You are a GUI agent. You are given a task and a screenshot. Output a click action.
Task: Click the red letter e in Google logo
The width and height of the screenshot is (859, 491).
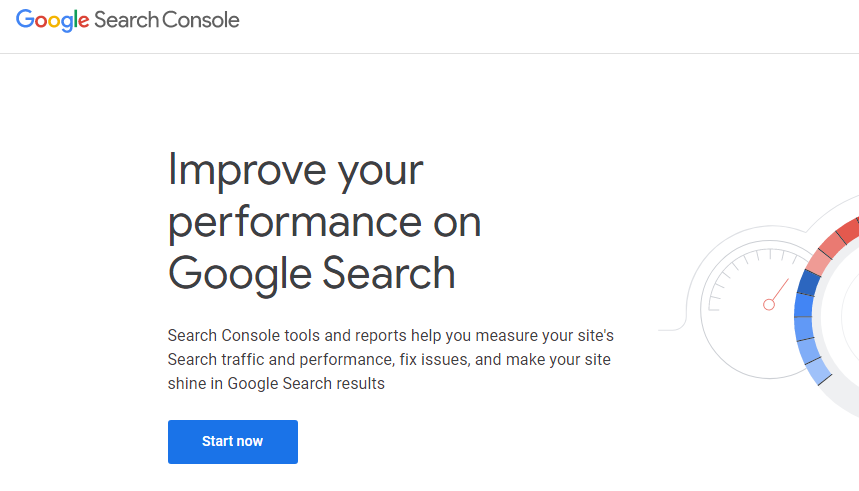tap(83, 22)
